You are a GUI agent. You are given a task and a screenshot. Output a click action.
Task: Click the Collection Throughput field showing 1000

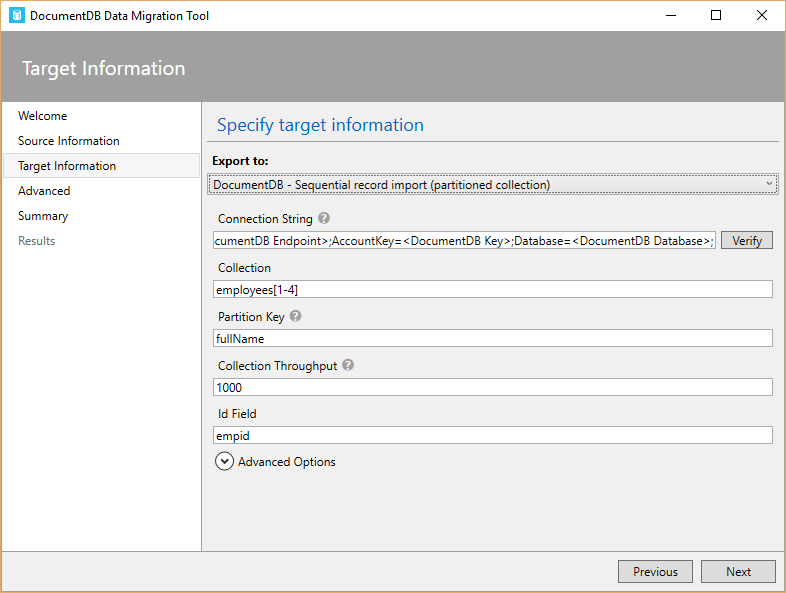(x=493, y=387)
